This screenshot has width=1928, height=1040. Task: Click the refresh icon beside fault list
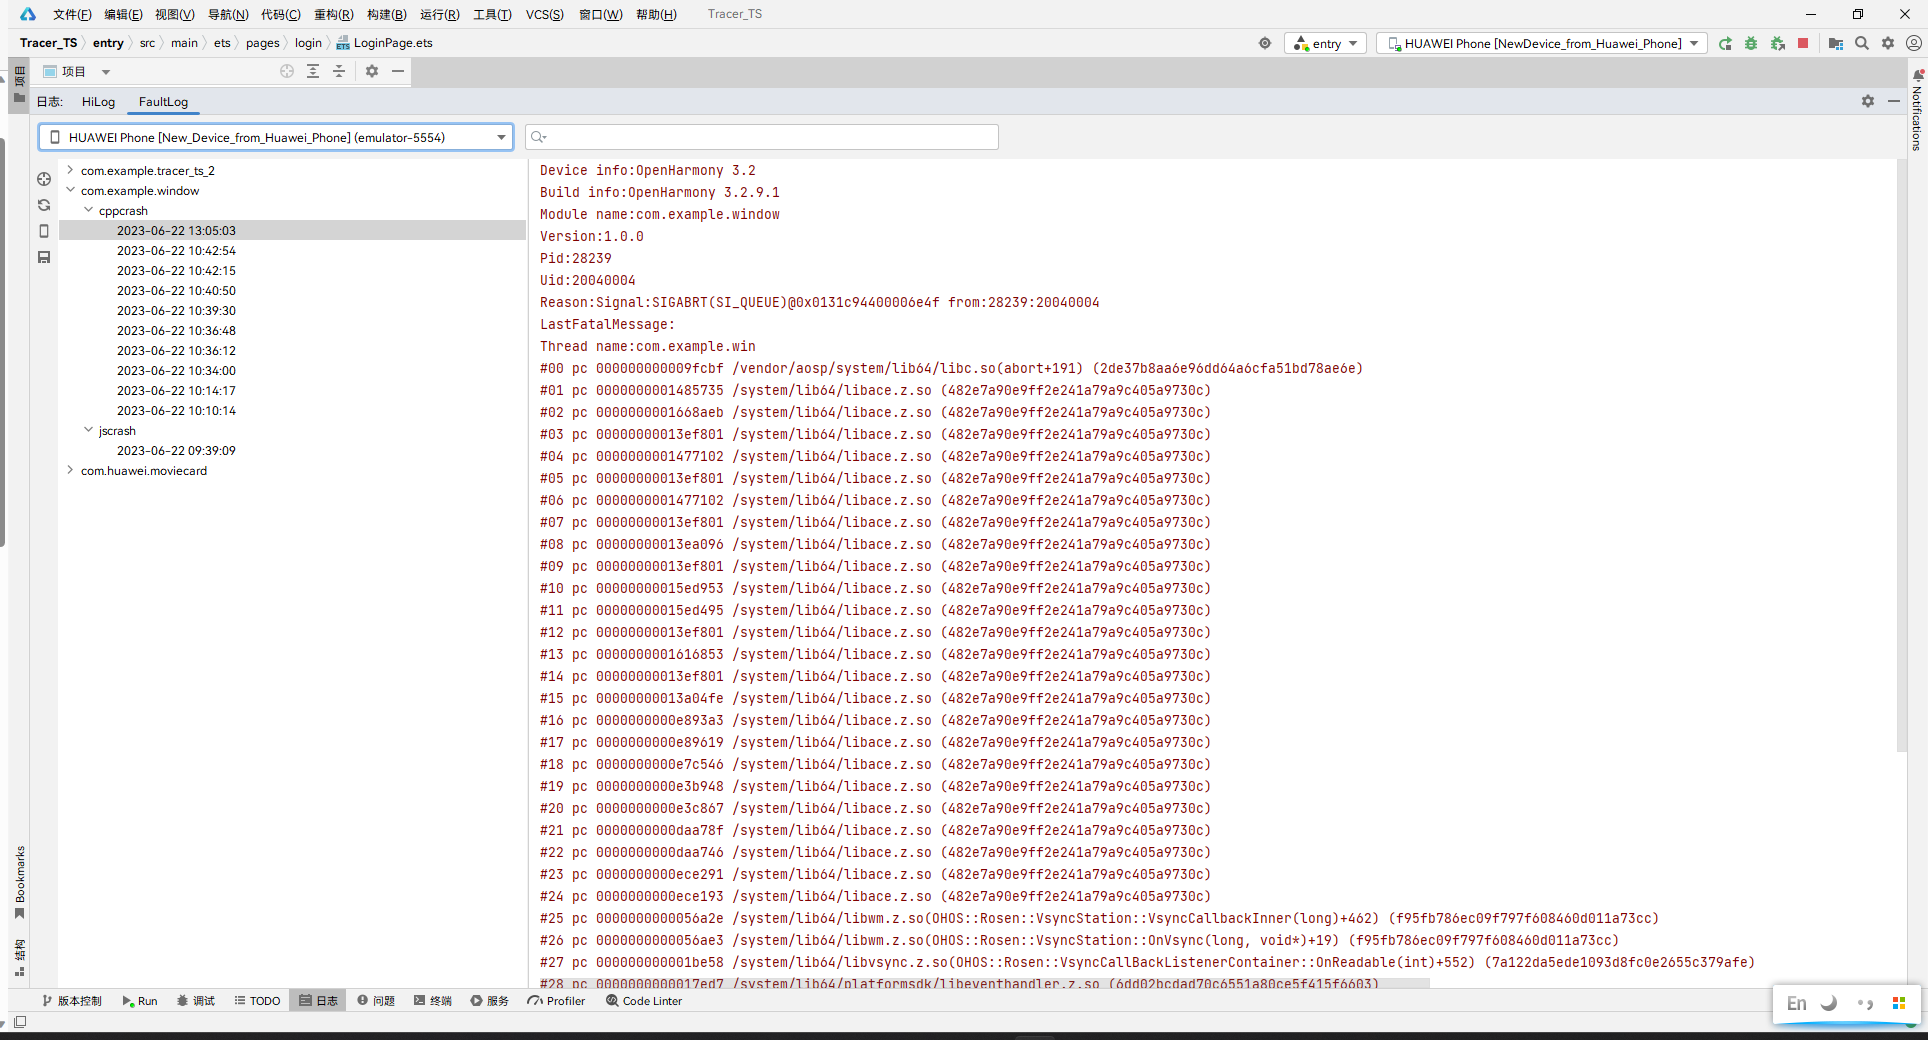pos(44,205)
